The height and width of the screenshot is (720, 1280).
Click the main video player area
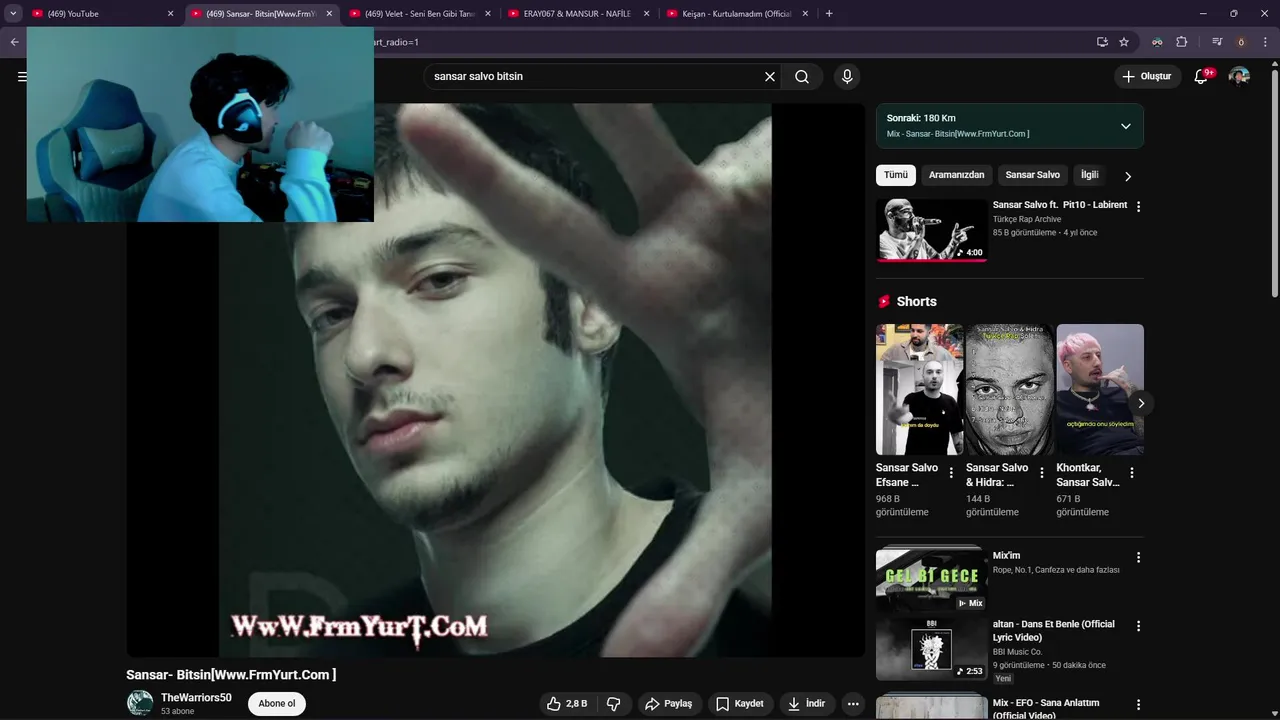click(495, 380)
